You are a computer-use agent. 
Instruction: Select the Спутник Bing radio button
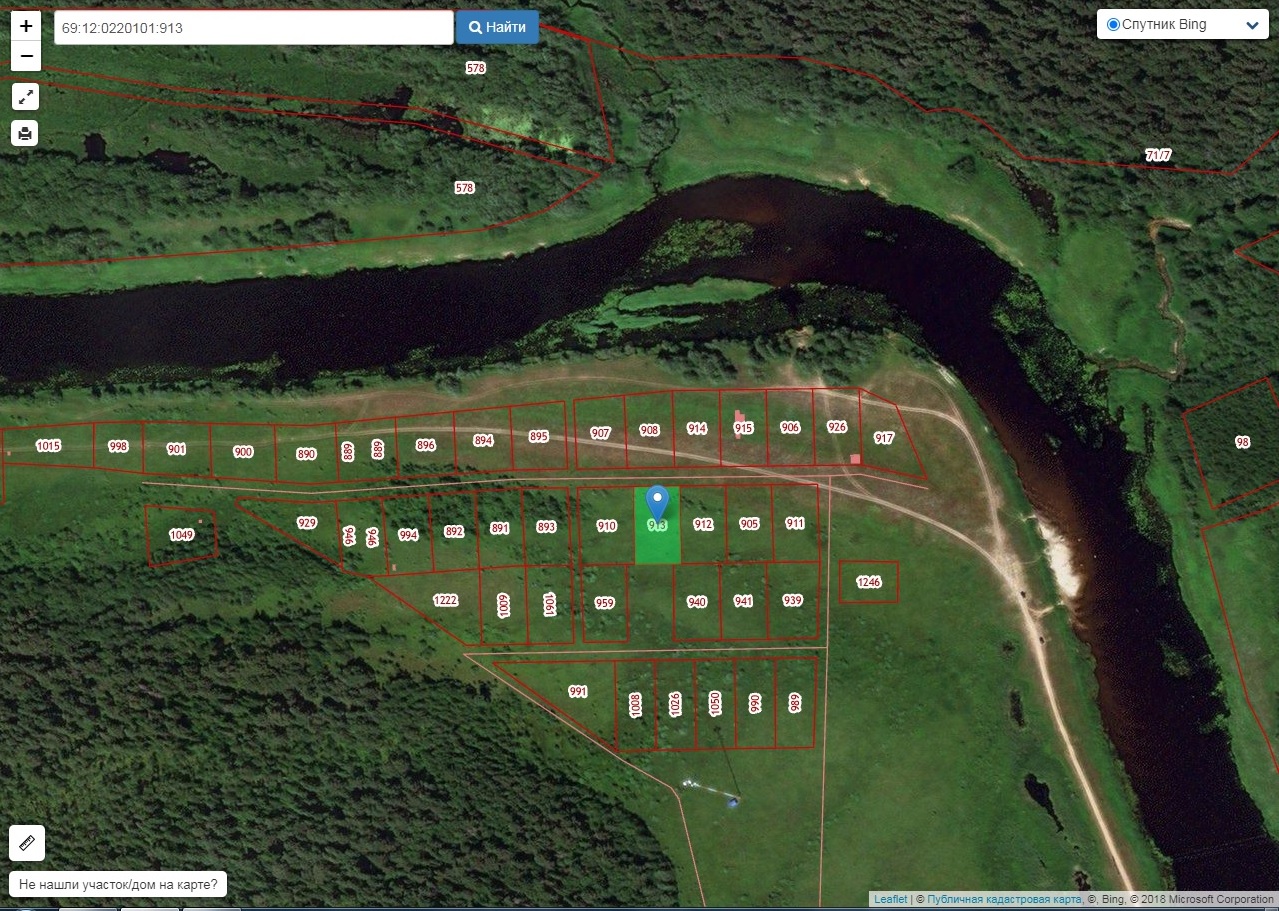[x=1113, y=25]
